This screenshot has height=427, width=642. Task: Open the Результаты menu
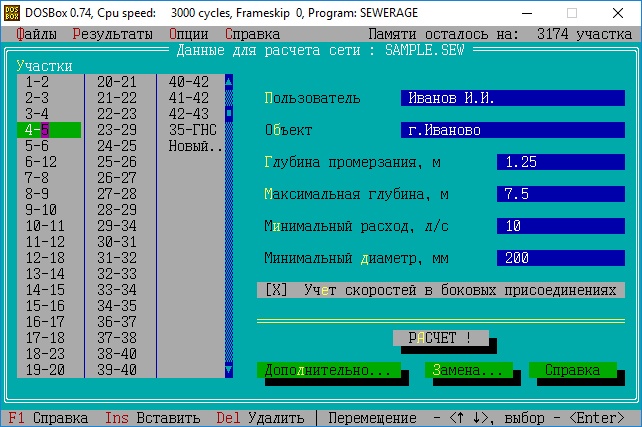click(112, 33)
